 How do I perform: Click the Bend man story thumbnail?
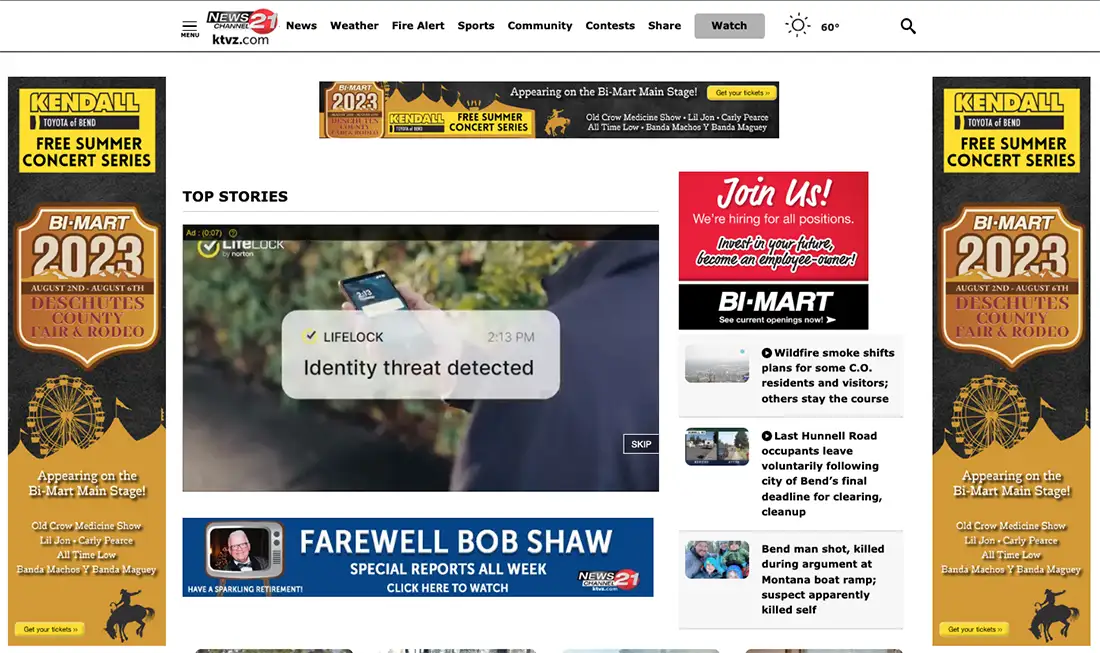717,560
